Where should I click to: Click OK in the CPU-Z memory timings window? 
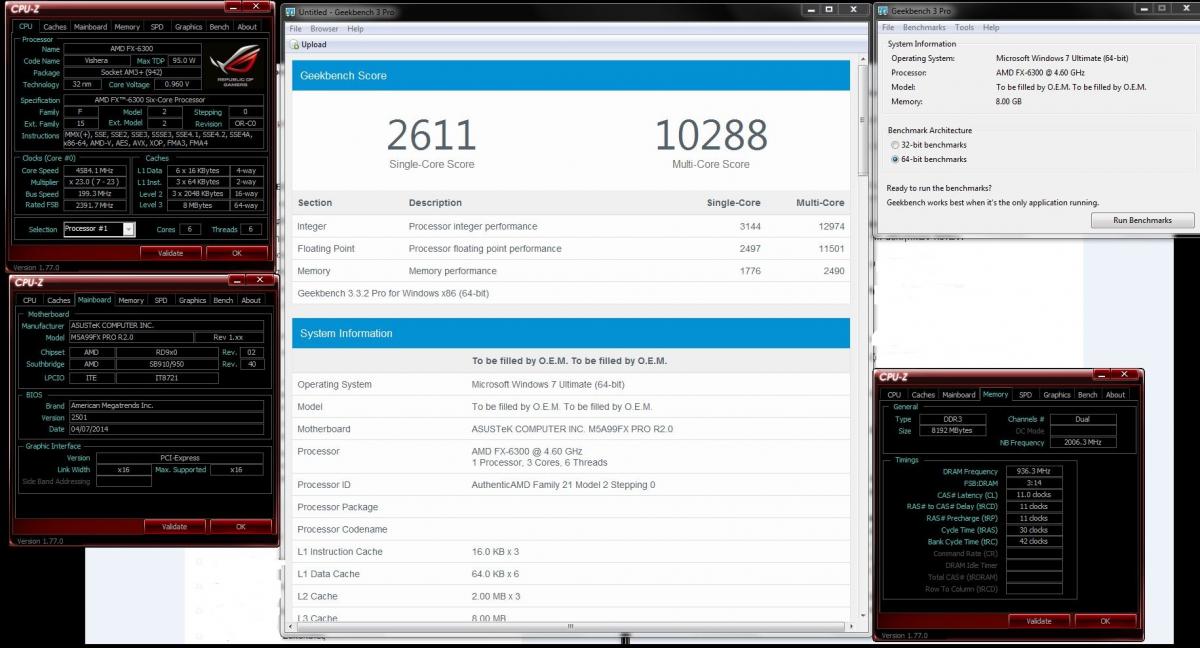(1105, 621)
